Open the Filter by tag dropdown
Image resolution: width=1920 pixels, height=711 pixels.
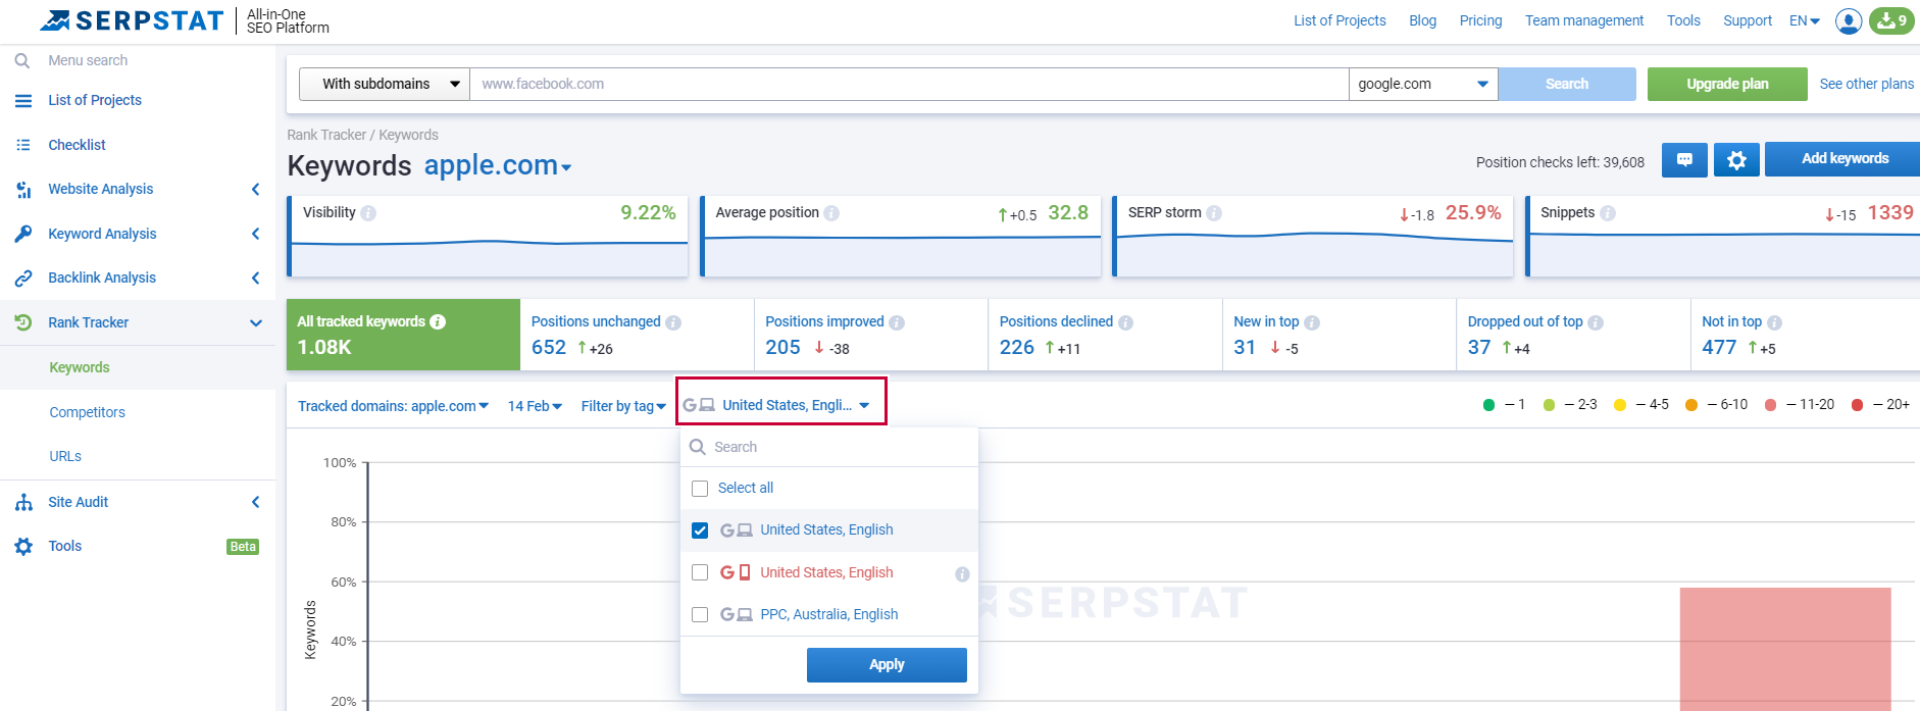click(623, 406)
